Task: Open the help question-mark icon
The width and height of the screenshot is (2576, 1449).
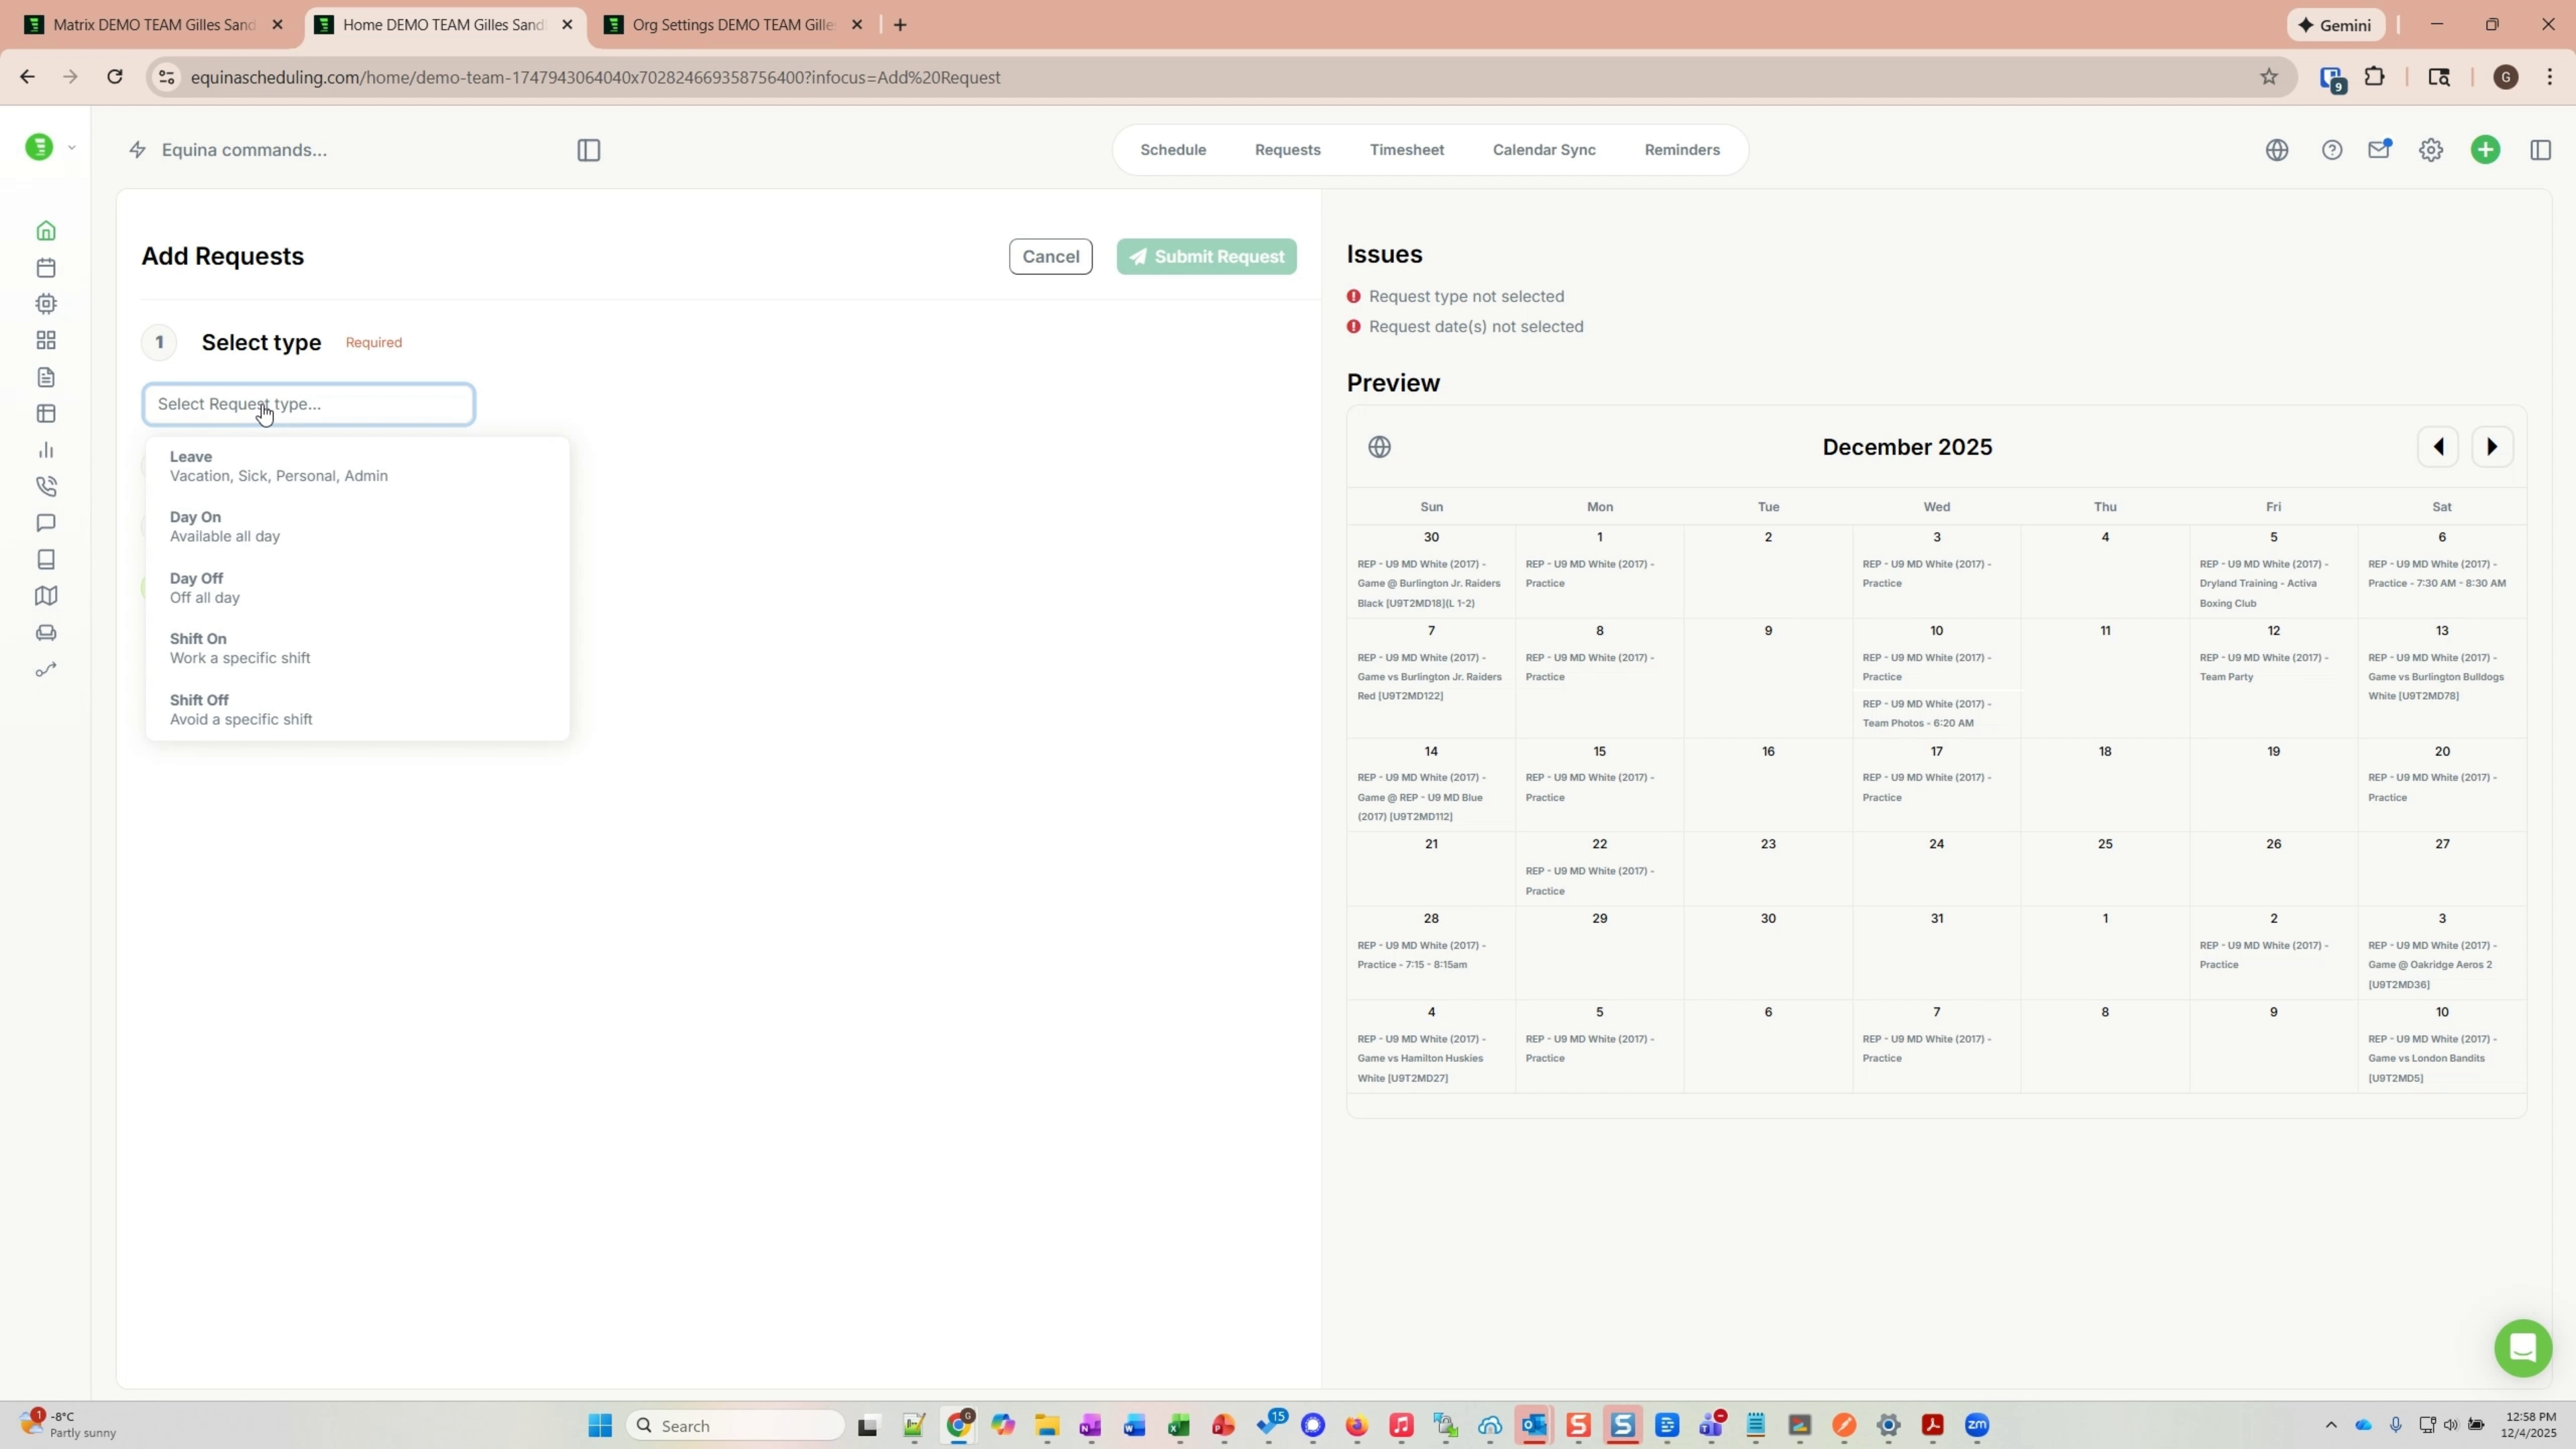Action: [x=2332, y=149]
